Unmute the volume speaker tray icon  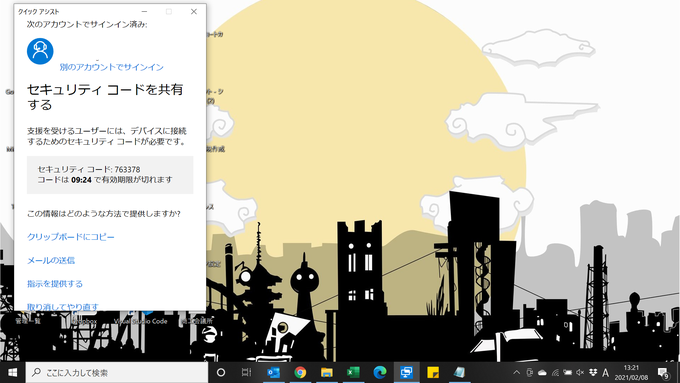click(x=580, y=372)
